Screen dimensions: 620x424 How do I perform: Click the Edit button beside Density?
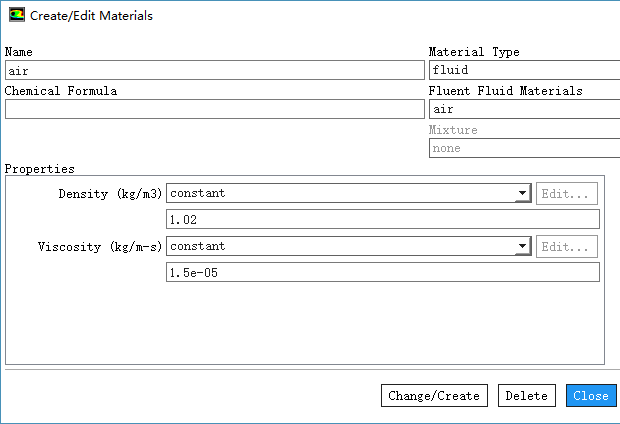point(567,194)
